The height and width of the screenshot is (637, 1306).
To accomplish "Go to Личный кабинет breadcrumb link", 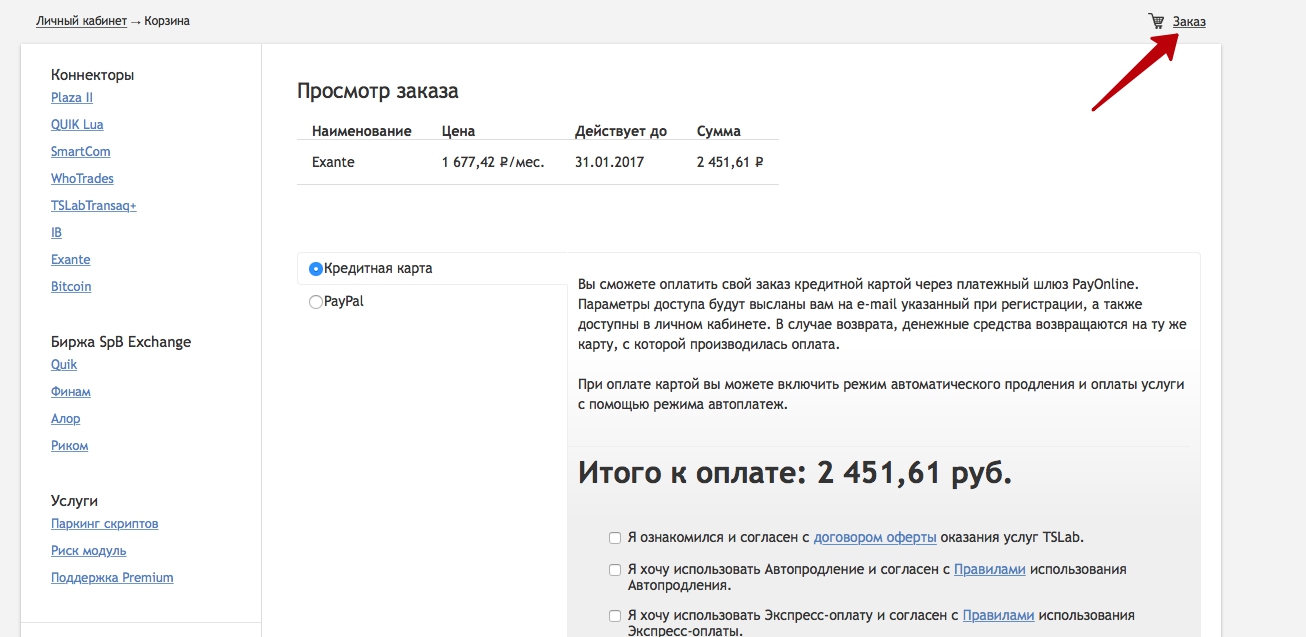I will click(81, 21).
